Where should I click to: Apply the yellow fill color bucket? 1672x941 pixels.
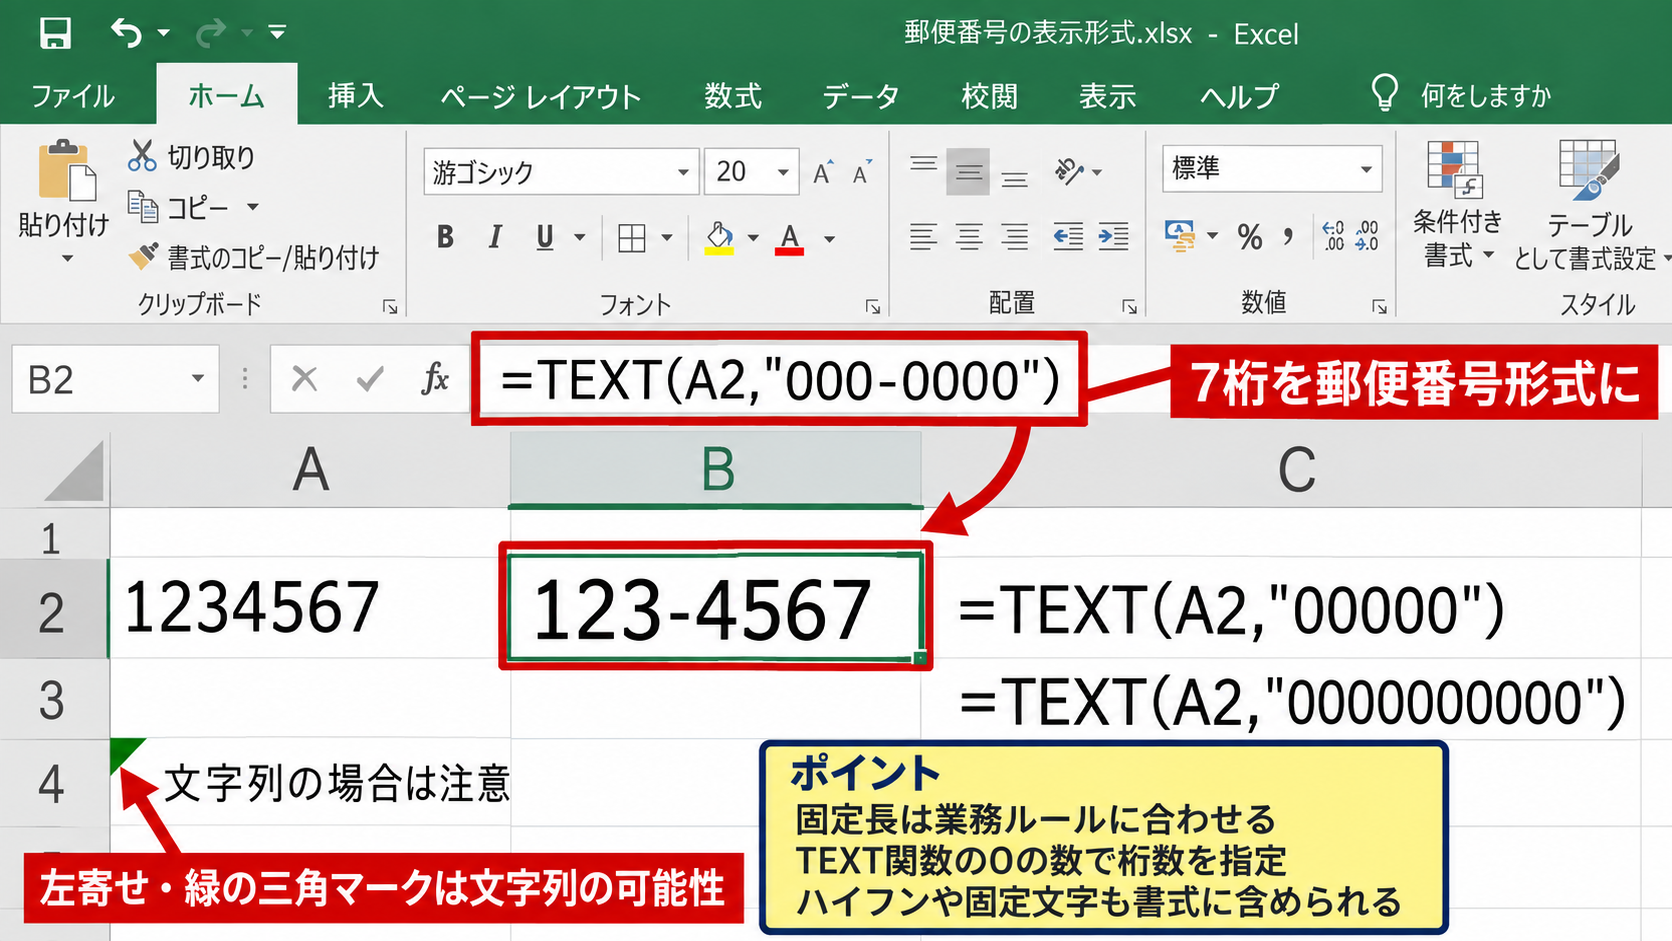coord(719,238)
